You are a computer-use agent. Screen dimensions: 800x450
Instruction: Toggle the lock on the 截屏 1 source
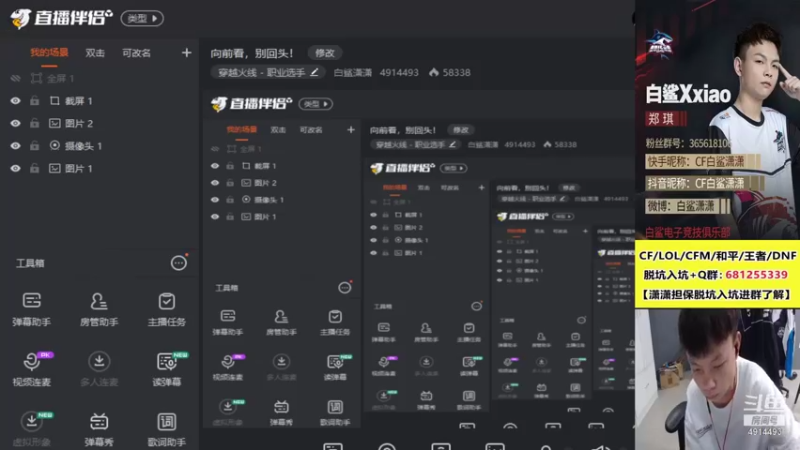(x=35, y=101)
